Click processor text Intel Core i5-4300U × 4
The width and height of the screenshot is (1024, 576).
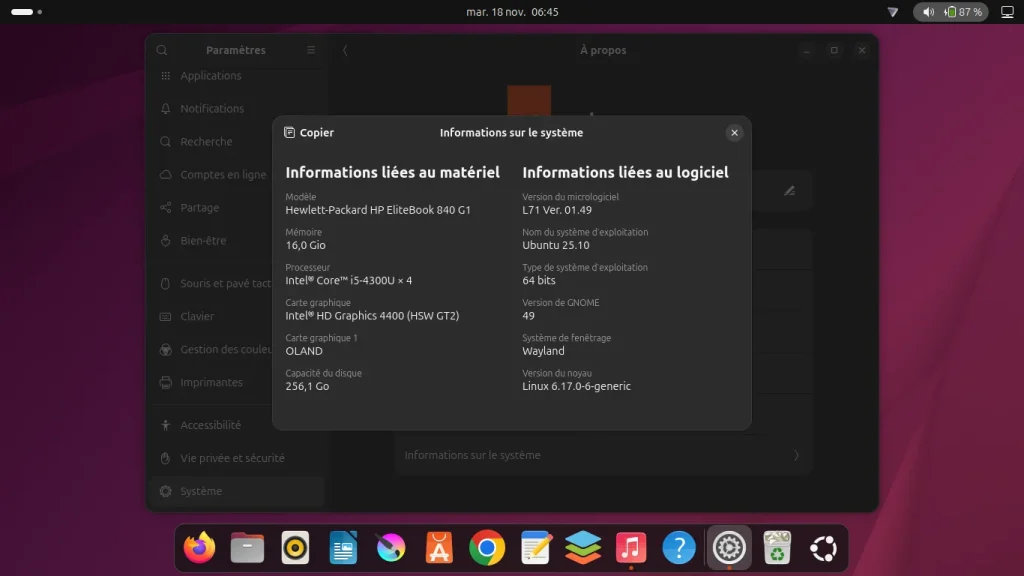coord(348,280)
